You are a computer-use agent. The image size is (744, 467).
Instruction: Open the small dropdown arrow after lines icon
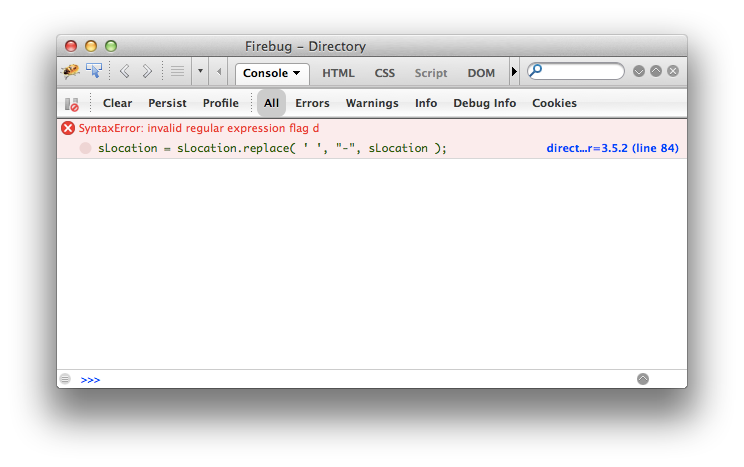(x=200, y=71)
